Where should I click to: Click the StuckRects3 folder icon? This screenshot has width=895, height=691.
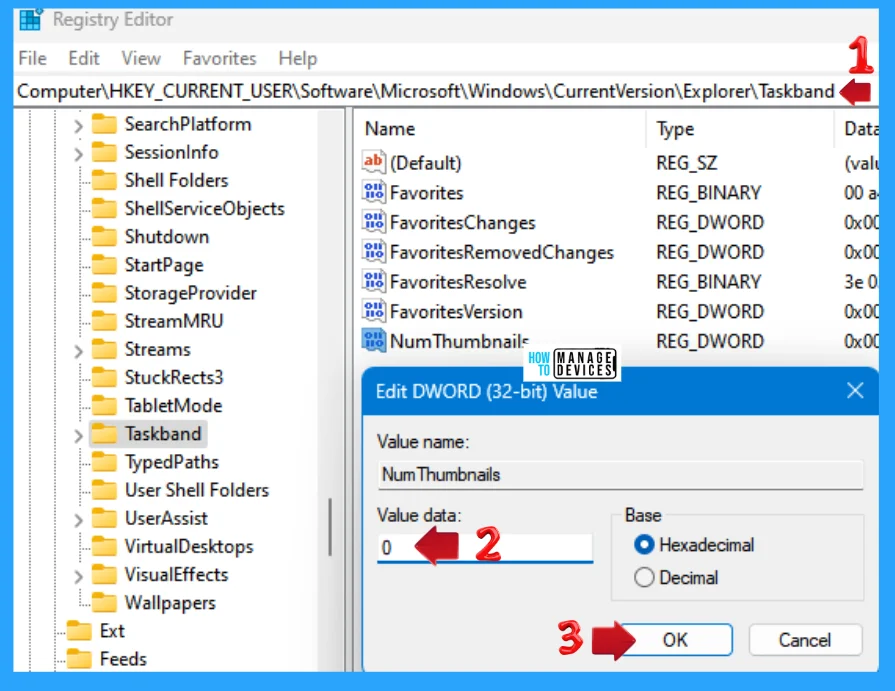[x=104, y=377]
